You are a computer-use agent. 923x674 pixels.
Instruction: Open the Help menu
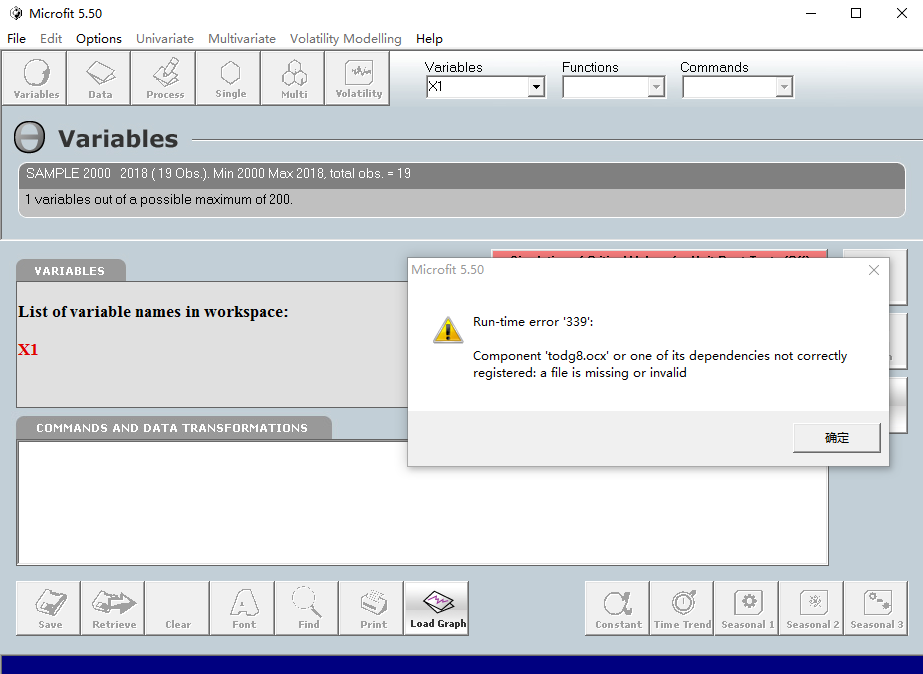(x=429, y=39)
